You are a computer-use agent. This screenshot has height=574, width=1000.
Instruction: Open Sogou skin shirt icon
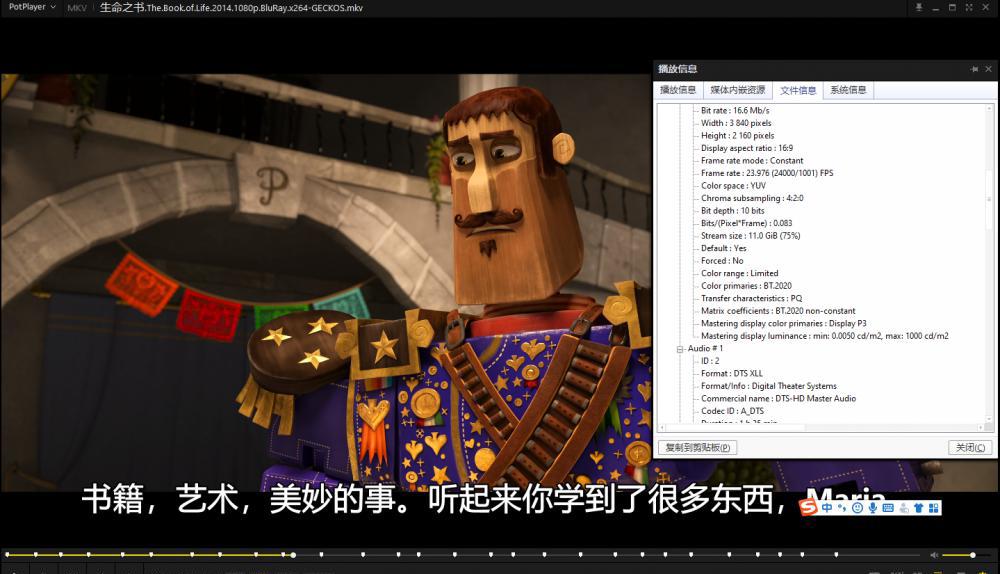[918, 508]
